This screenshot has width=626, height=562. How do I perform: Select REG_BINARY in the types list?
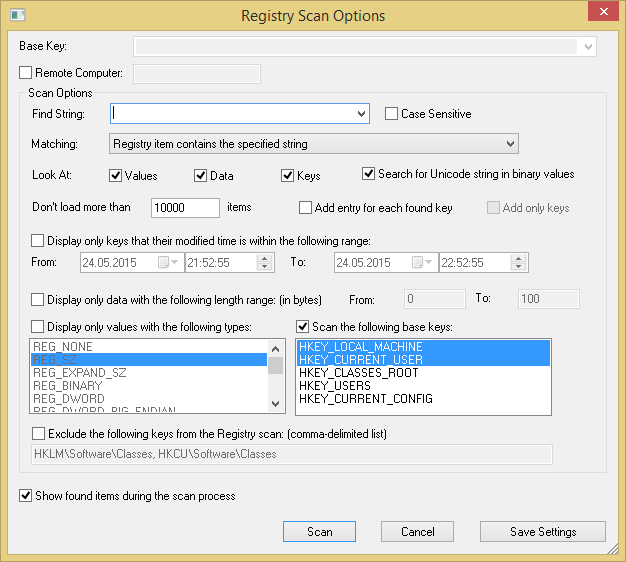tap(149, 386)
